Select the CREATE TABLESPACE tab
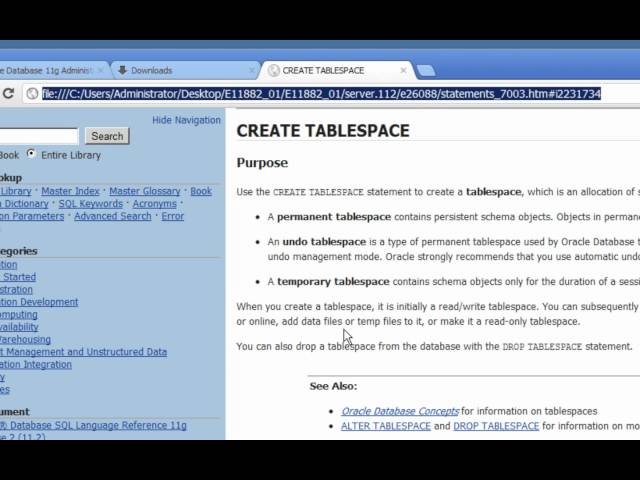 pos(337,70)
